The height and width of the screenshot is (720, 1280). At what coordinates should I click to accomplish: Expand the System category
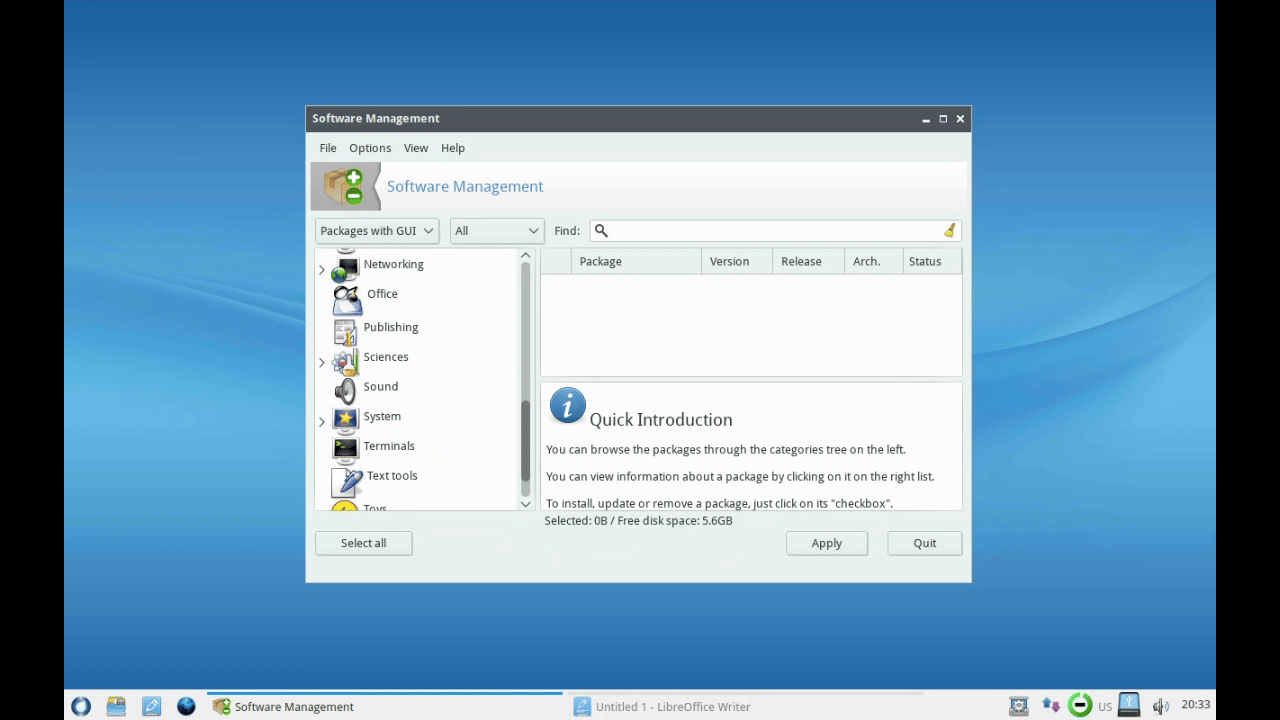coord(322,422)
